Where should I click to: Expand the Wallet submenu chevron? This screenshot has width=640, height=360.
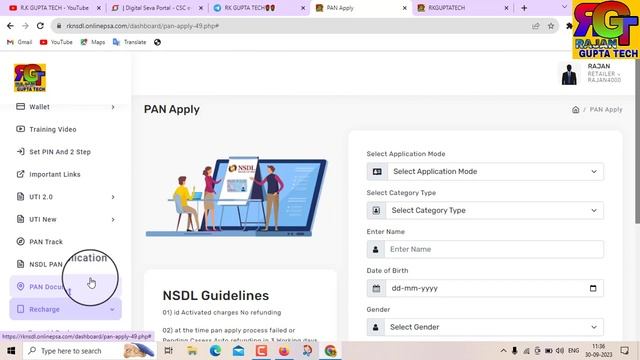[113, 107]
